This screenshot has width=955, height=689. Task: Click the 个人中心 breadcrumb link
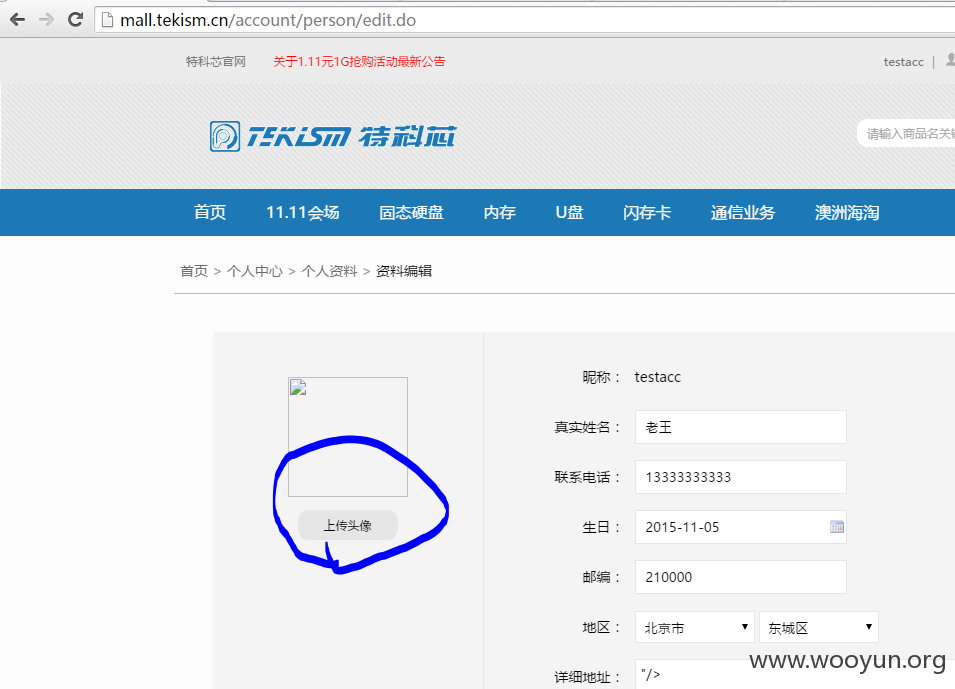click(255, 271)
